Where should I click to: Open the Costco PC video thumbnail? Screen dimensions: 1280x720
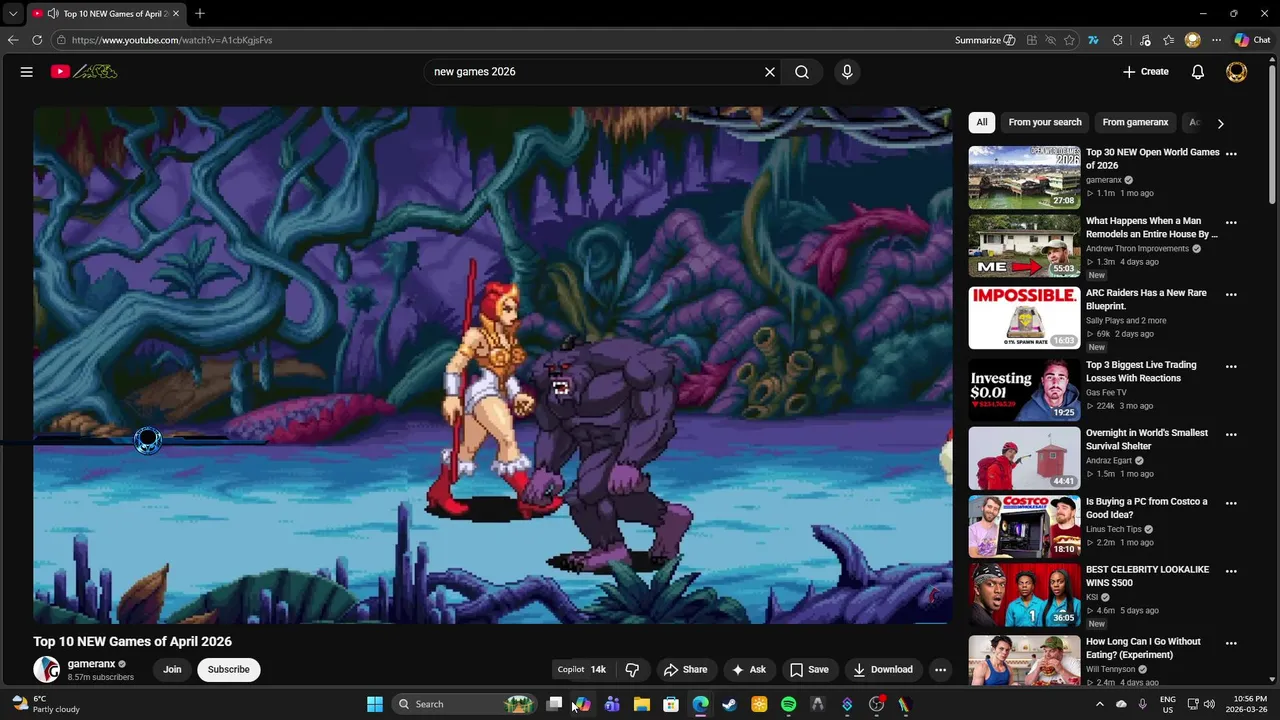coord(1024,526)
